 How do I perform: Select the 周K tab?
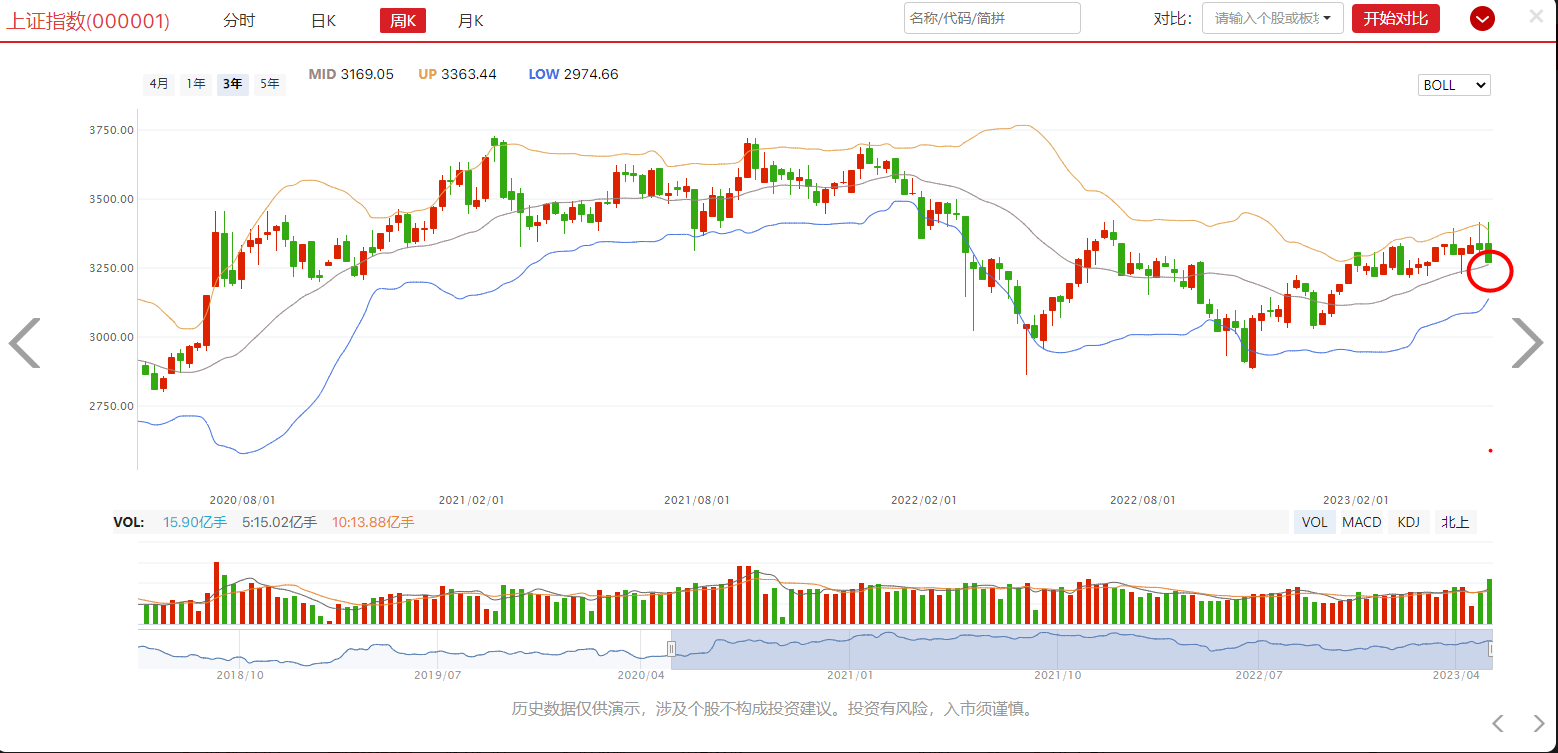403,20
